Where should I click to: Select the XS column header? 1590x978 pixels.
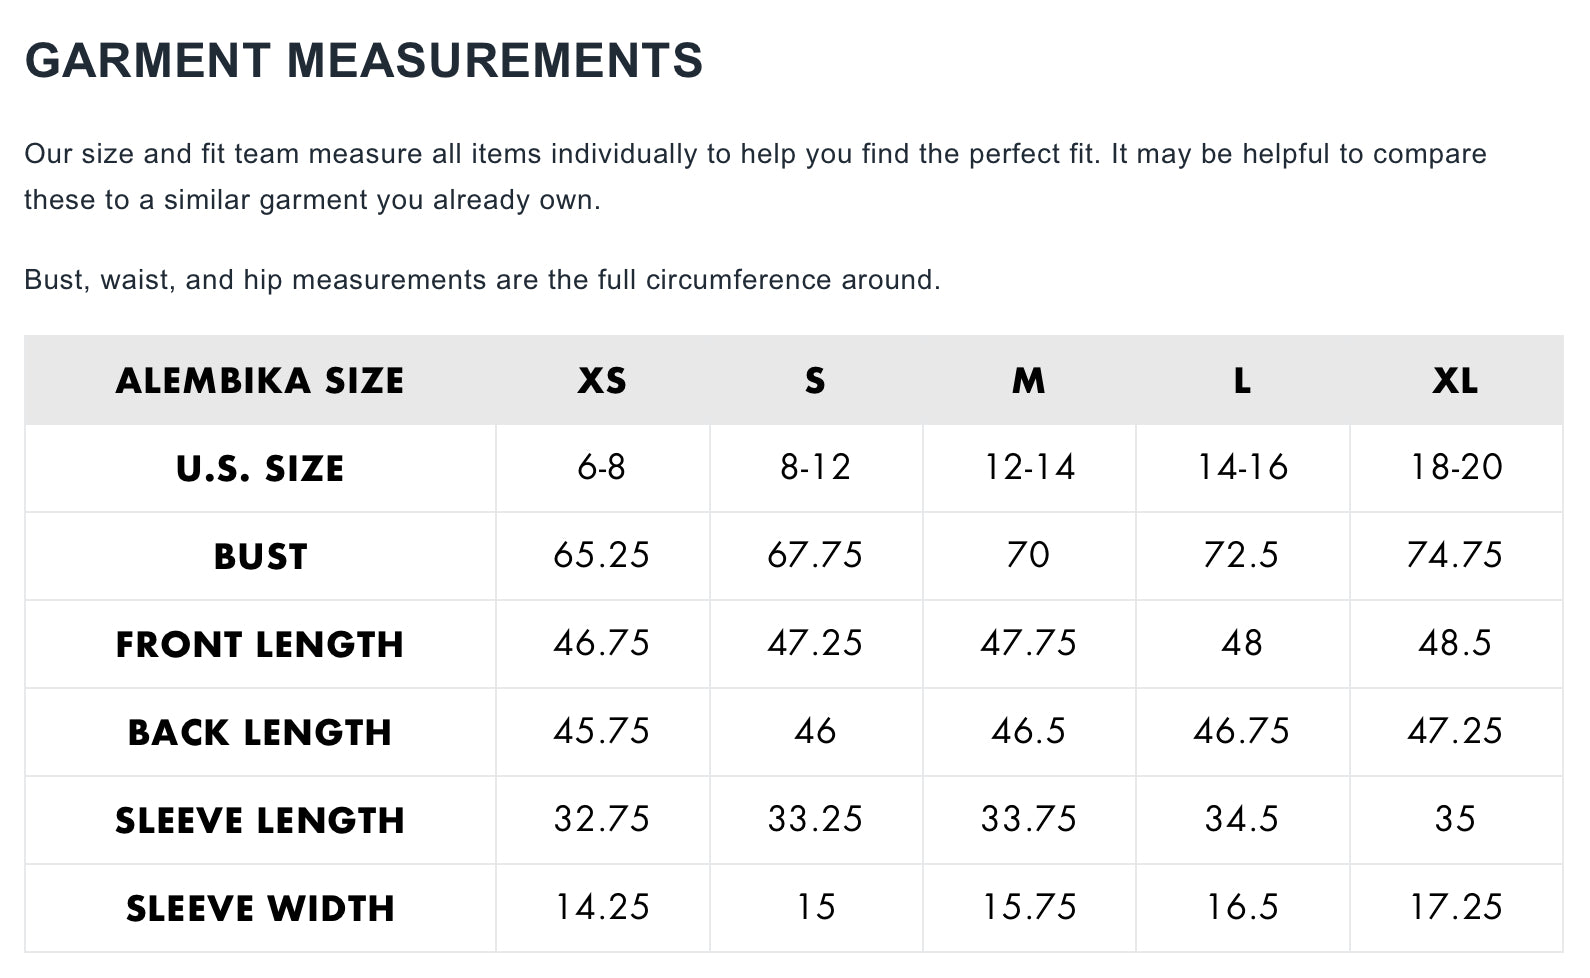coord(602,381)
